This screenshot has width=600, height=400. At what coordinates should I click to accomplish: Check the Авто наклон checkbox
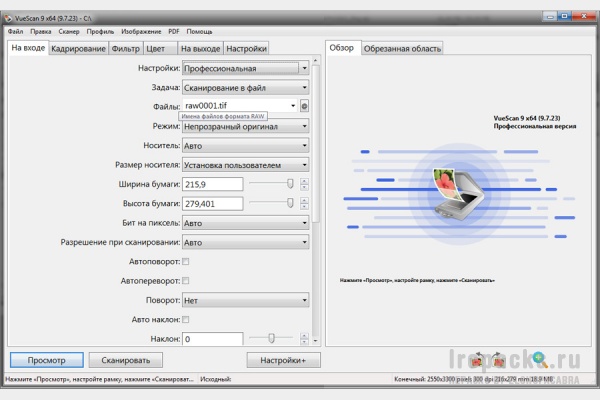(186, 319)
